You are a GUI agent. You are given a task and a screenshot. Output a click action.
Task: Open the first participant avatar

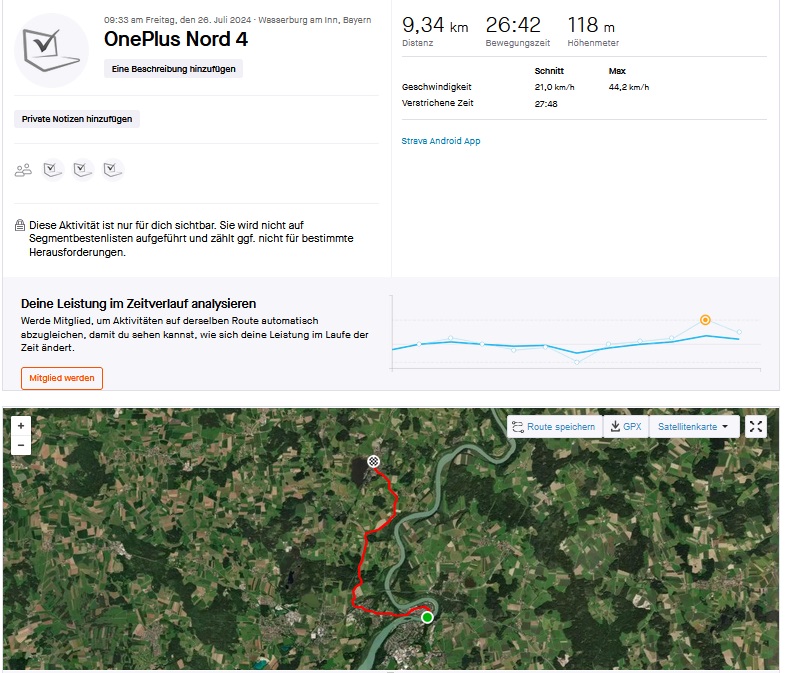tap(54, 169)
